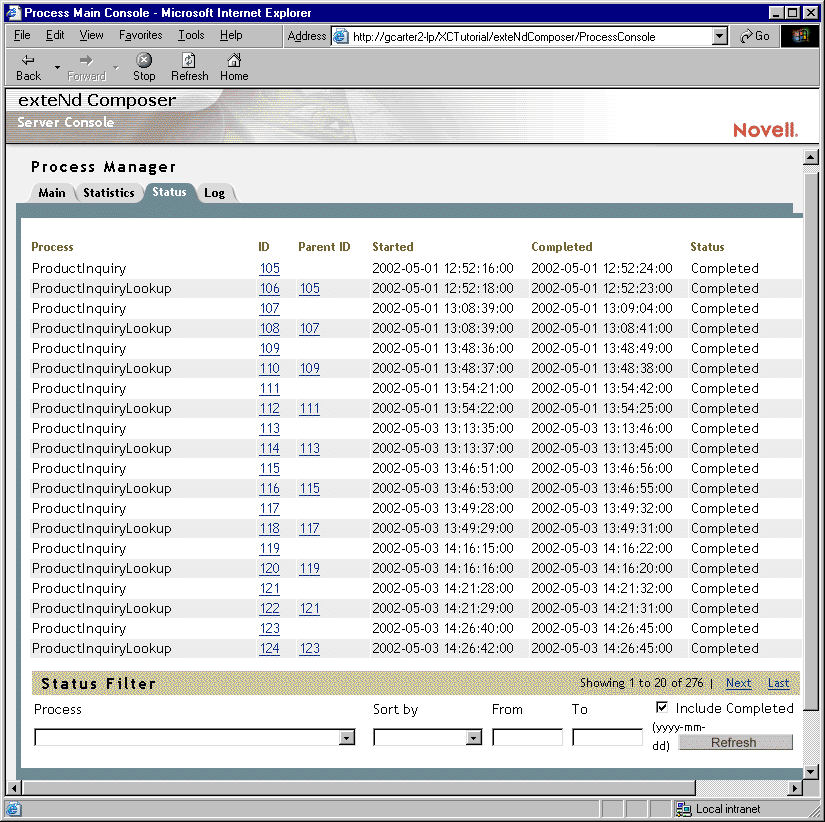Switch to the Main tab
Viewport: 825px width, 822px height.
[52, 193]
